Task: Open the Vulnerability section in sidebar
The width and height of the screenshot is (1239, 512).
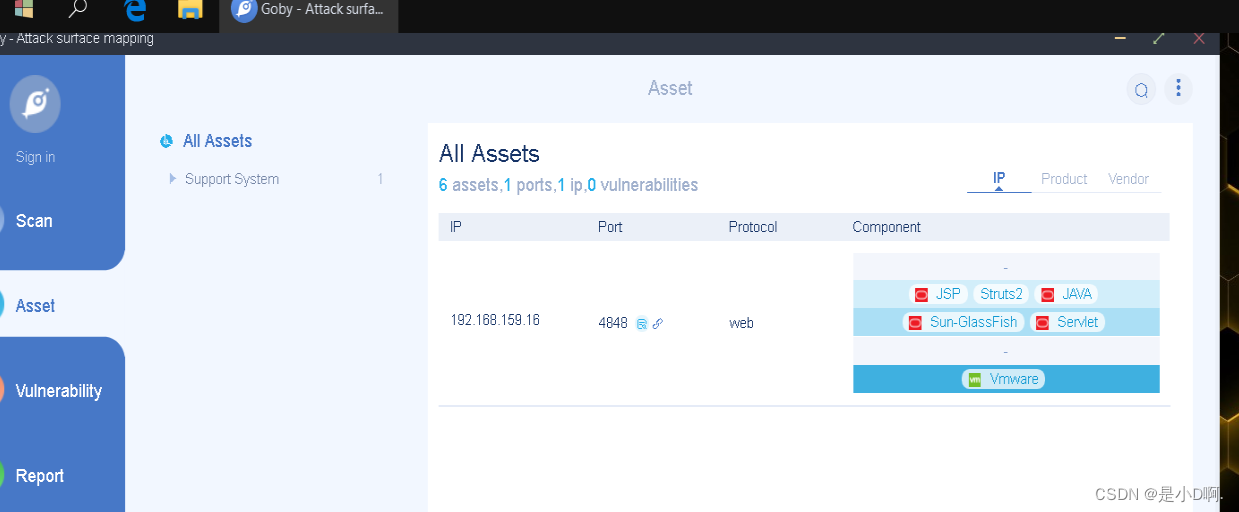Action: coord(58,391)
